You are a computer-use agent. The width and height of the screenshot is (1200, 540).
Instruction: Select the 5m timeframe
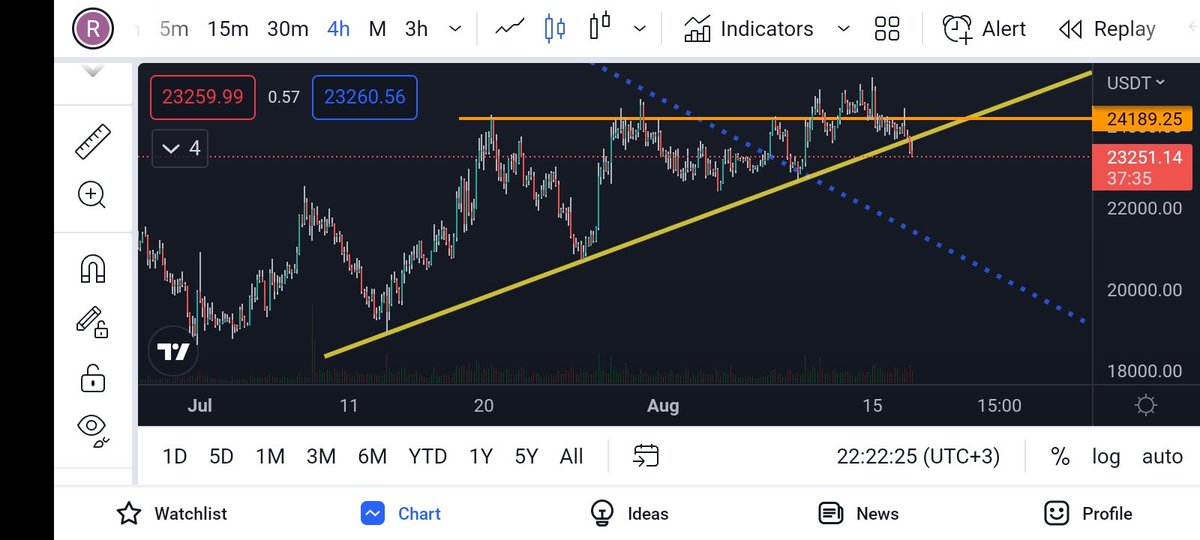click(x=174, y=29)
